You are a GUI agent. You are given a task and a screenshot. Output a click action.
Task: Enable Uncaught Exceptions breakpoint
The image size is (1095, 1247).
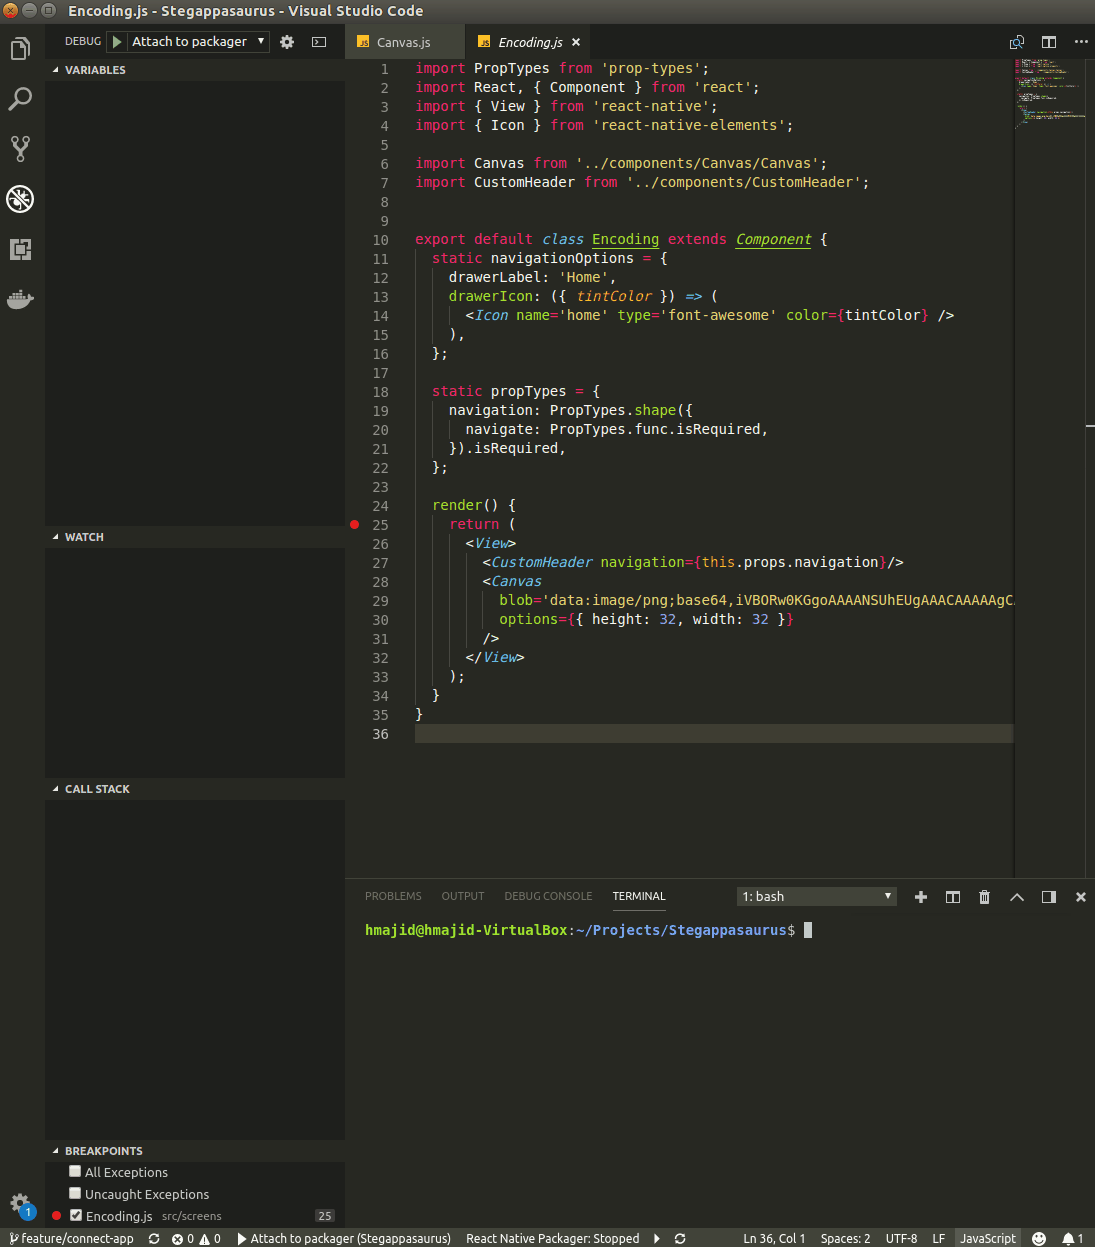[x=75, y=1193]
